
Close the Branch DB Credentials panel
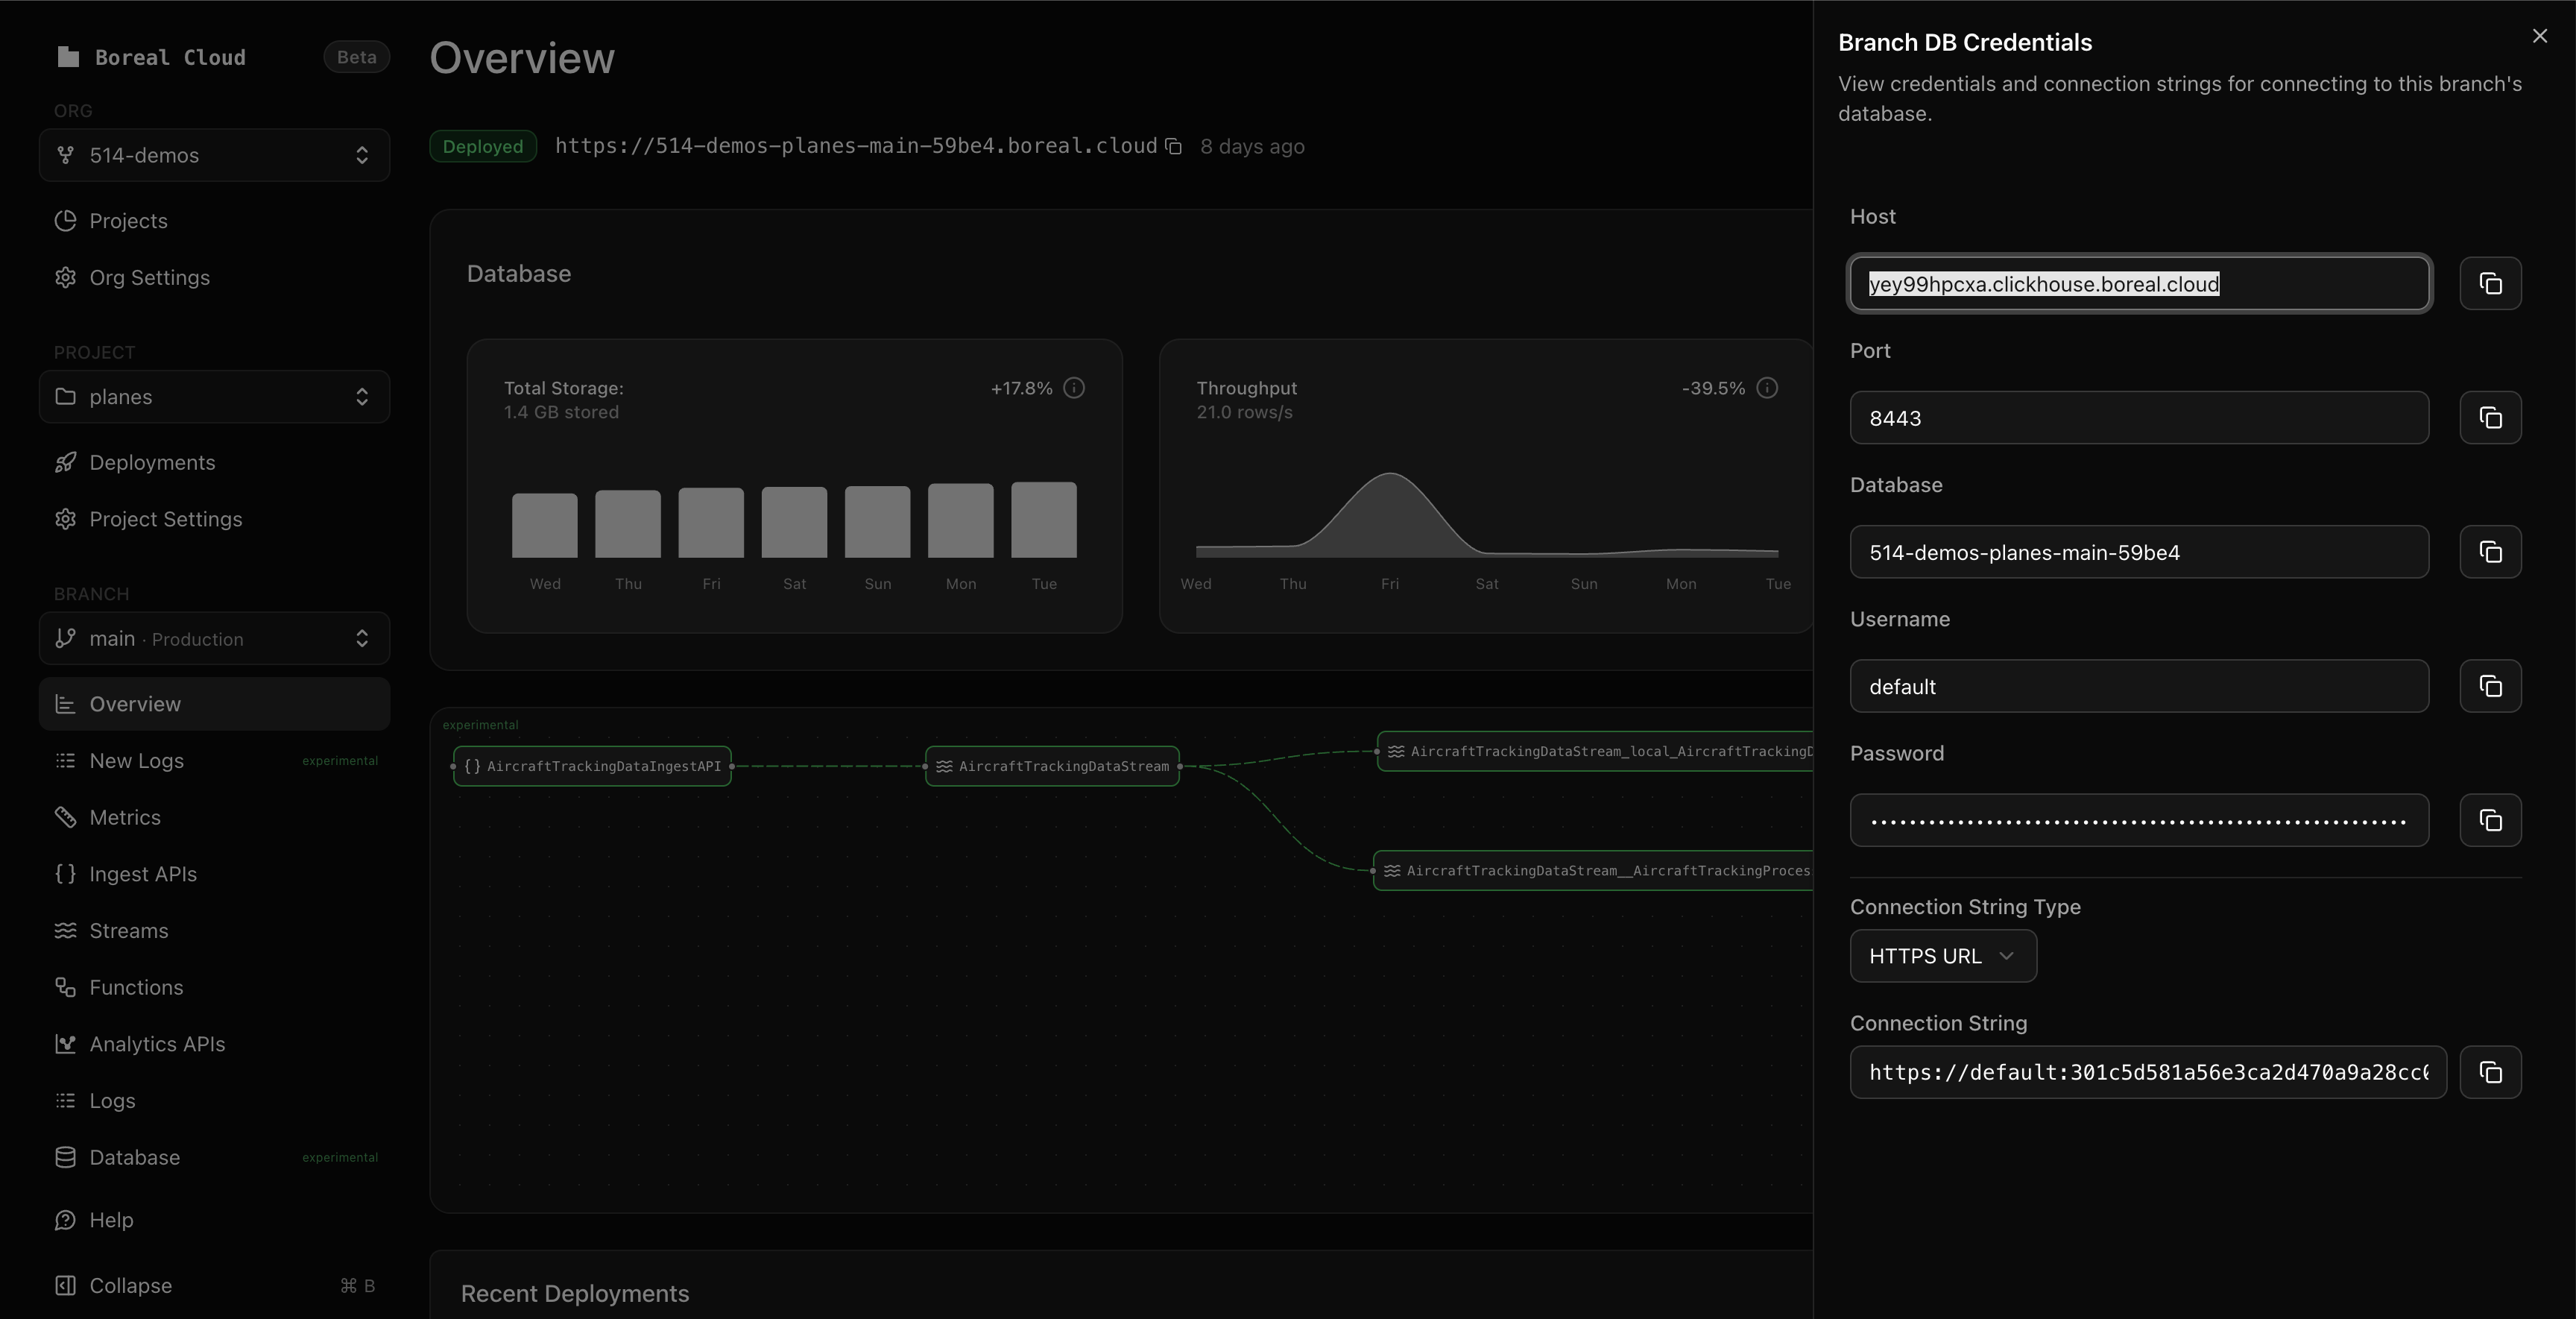tap(2539, 36)
